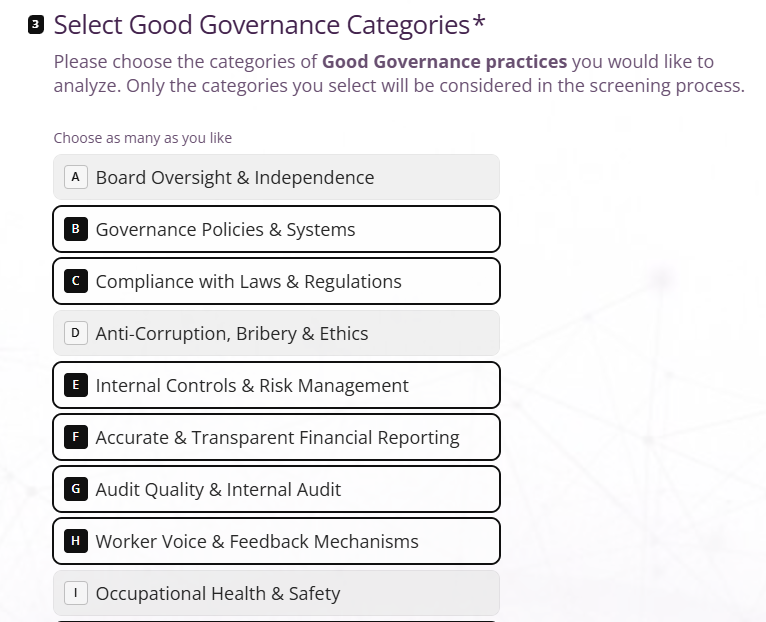Click the letter I key badge
Viewport: 766px width, 622px height.
(76, 593)
